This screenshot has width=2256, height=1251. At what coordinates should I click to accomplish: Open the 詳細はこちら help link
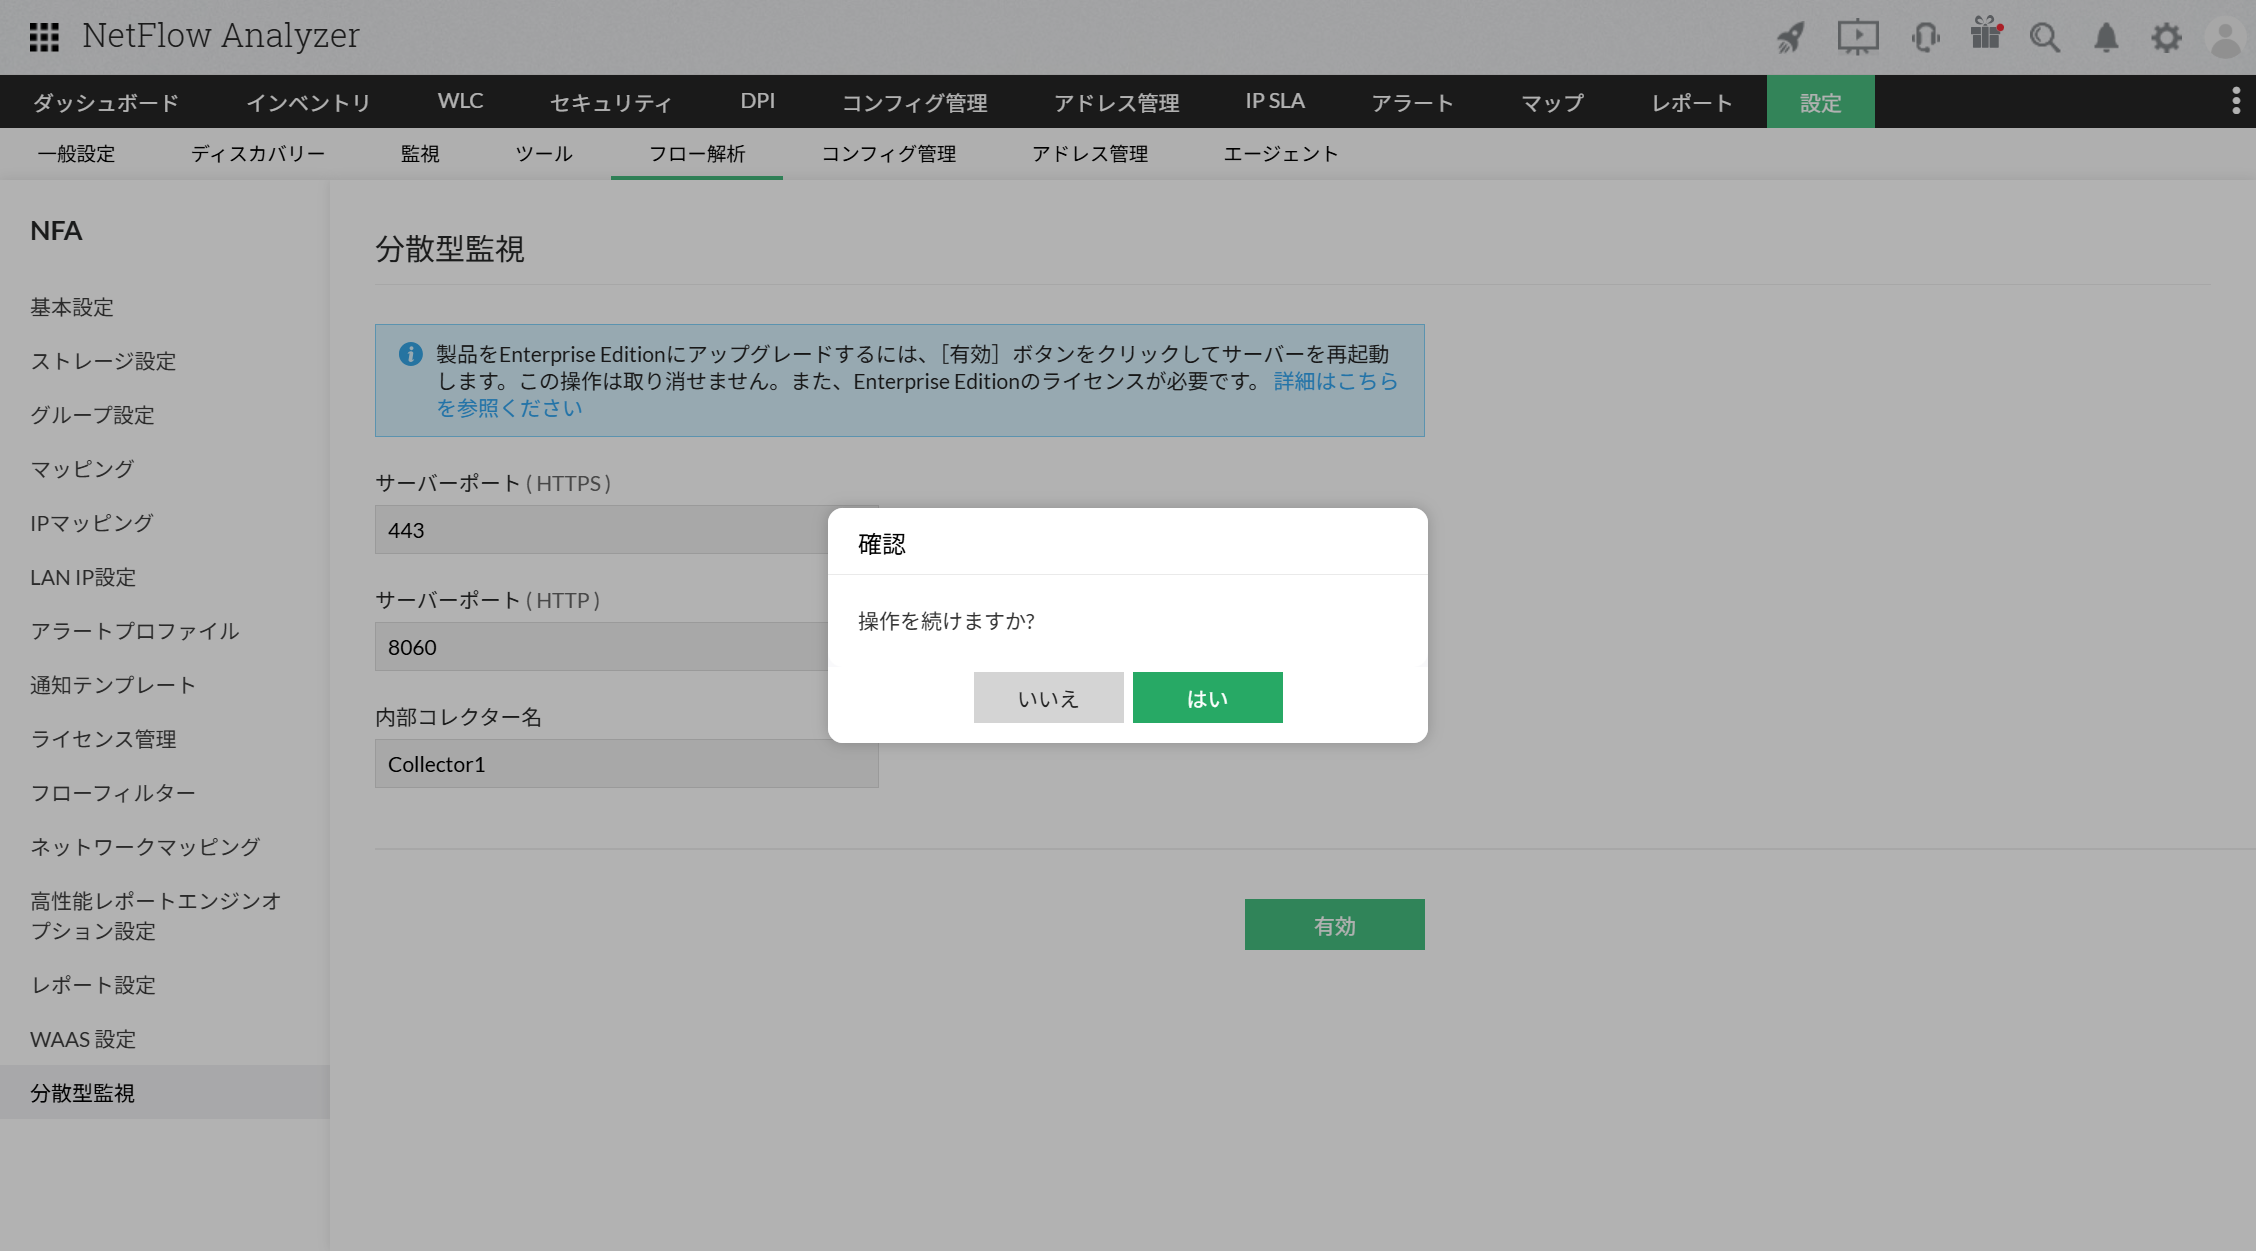tap(1335, 381)
